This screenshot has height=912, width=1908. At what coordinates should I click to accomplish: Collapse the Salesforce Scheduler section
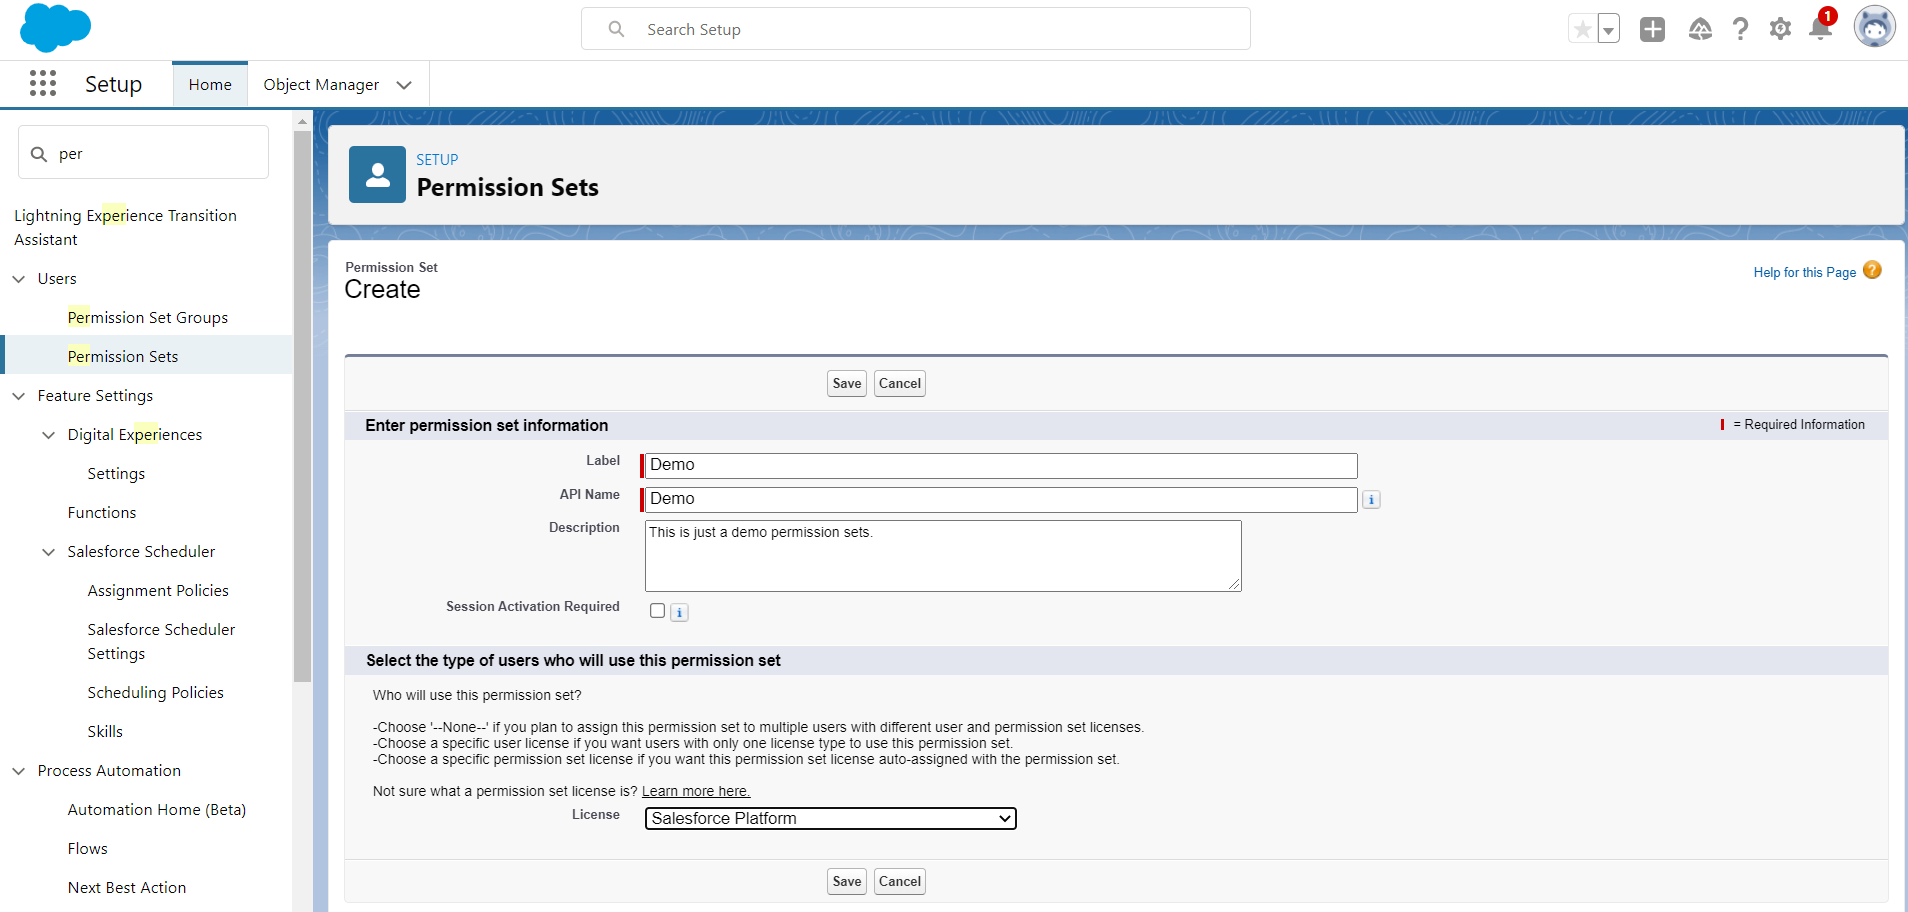coord(49,552)
